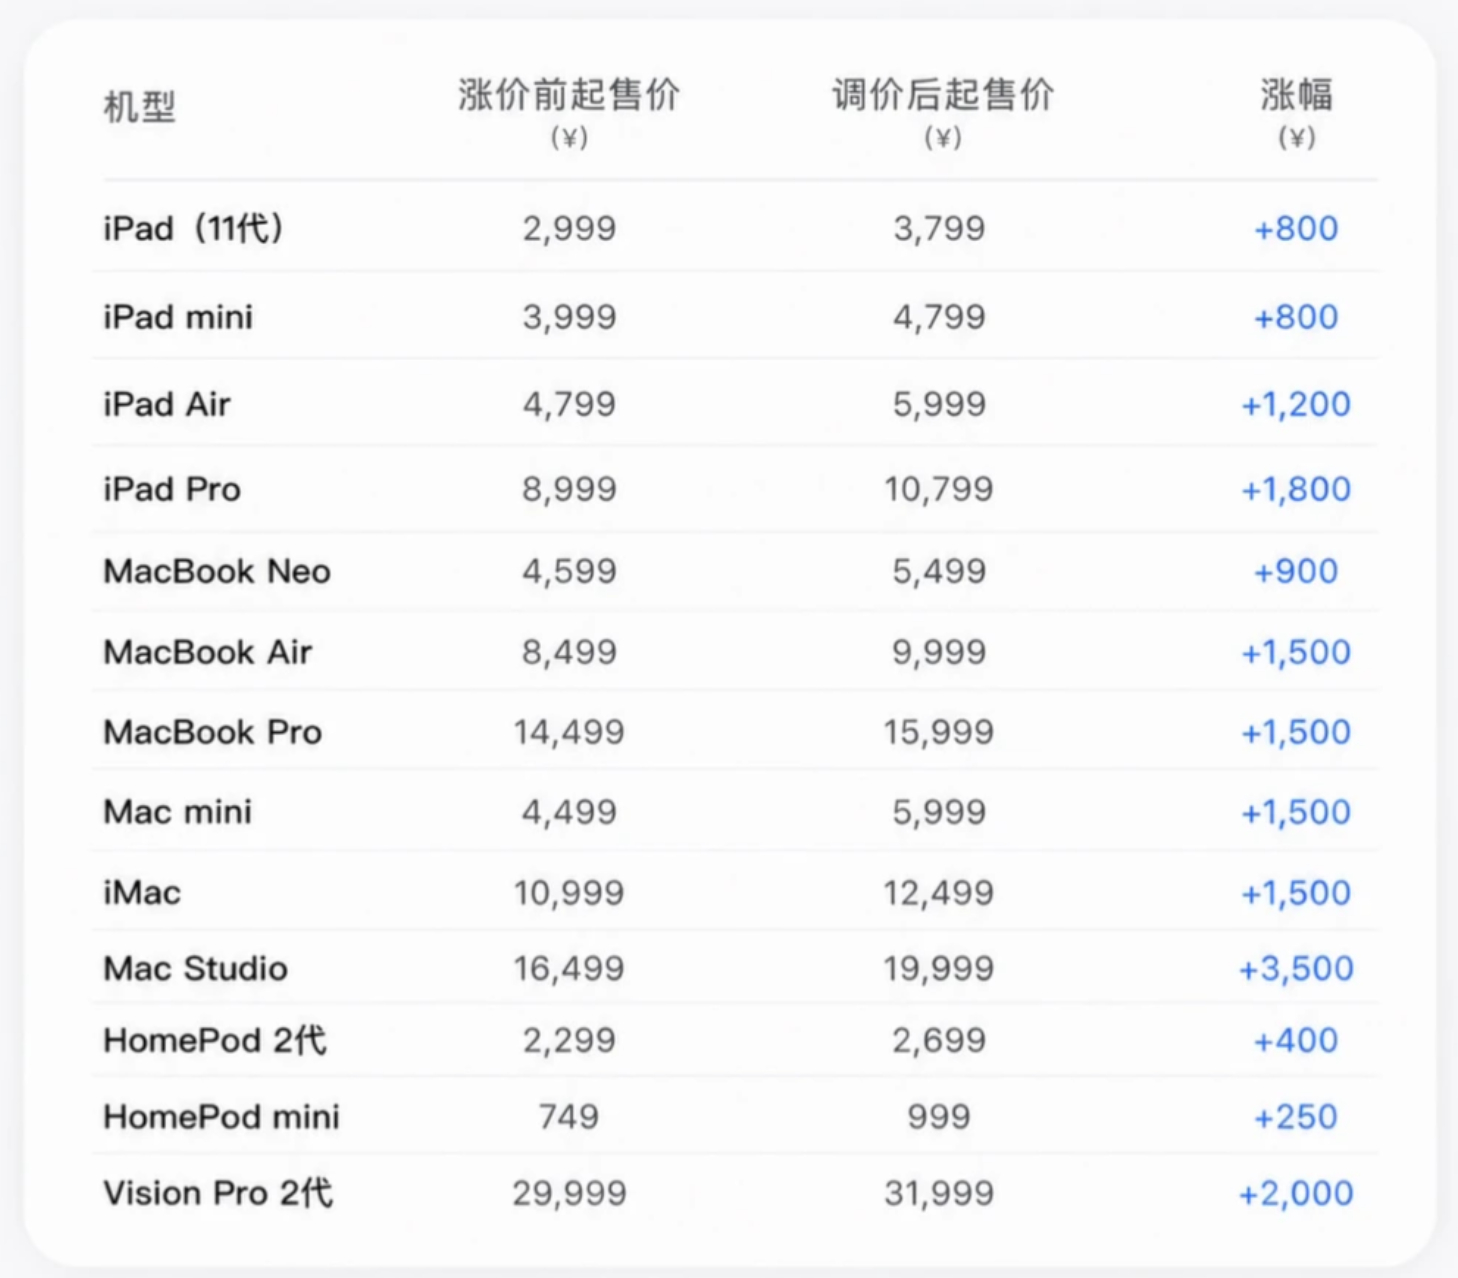Select the iPad Pro model name
Viewport: 1458px width, 1278px height.
click(172, 489)
